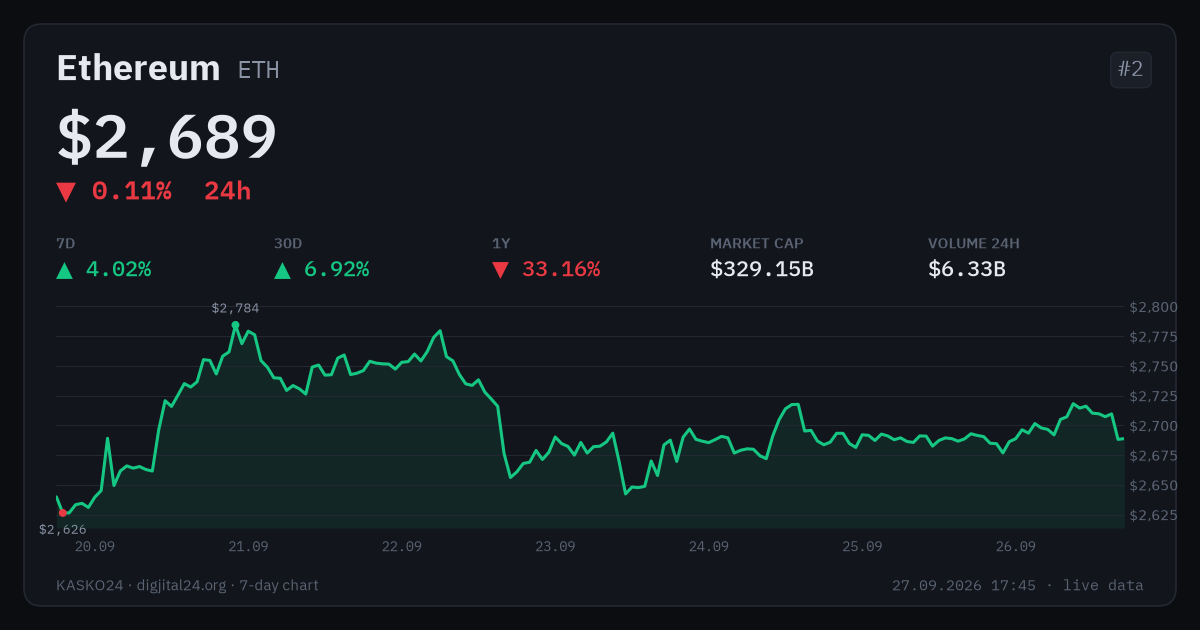The width and height of the screenshot is (1200, 630).
Task: Click the 7D label
Action: (66, 243)
